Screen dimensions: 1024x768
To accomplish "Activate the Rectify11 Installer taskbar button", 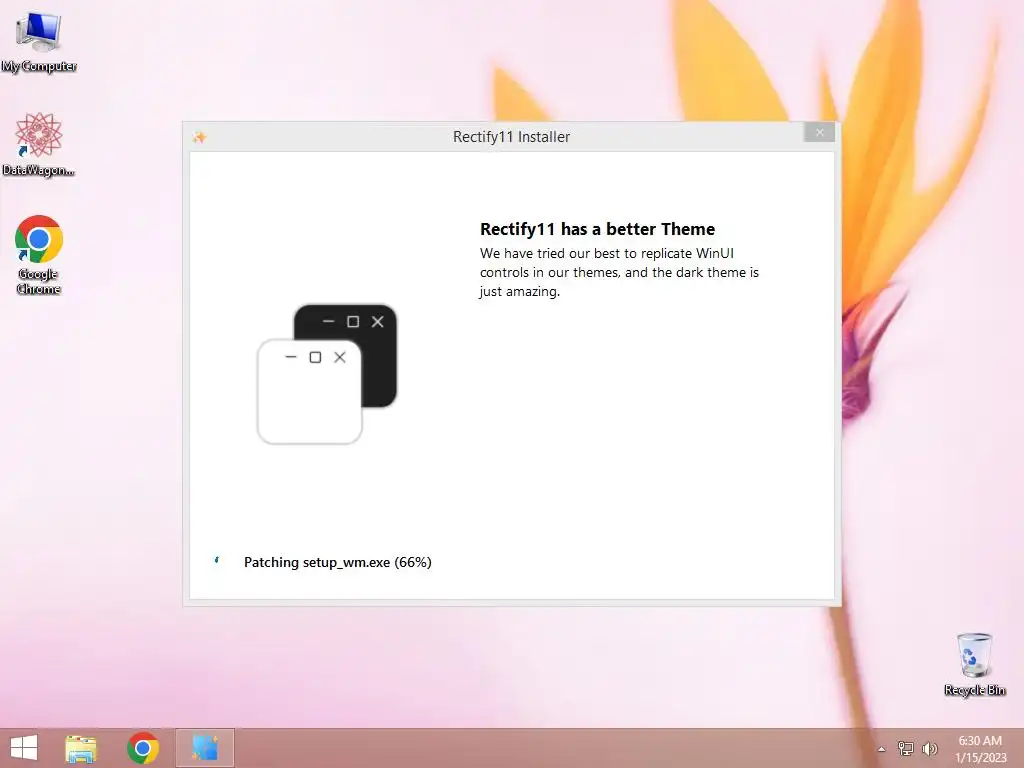I will (205, 748).
